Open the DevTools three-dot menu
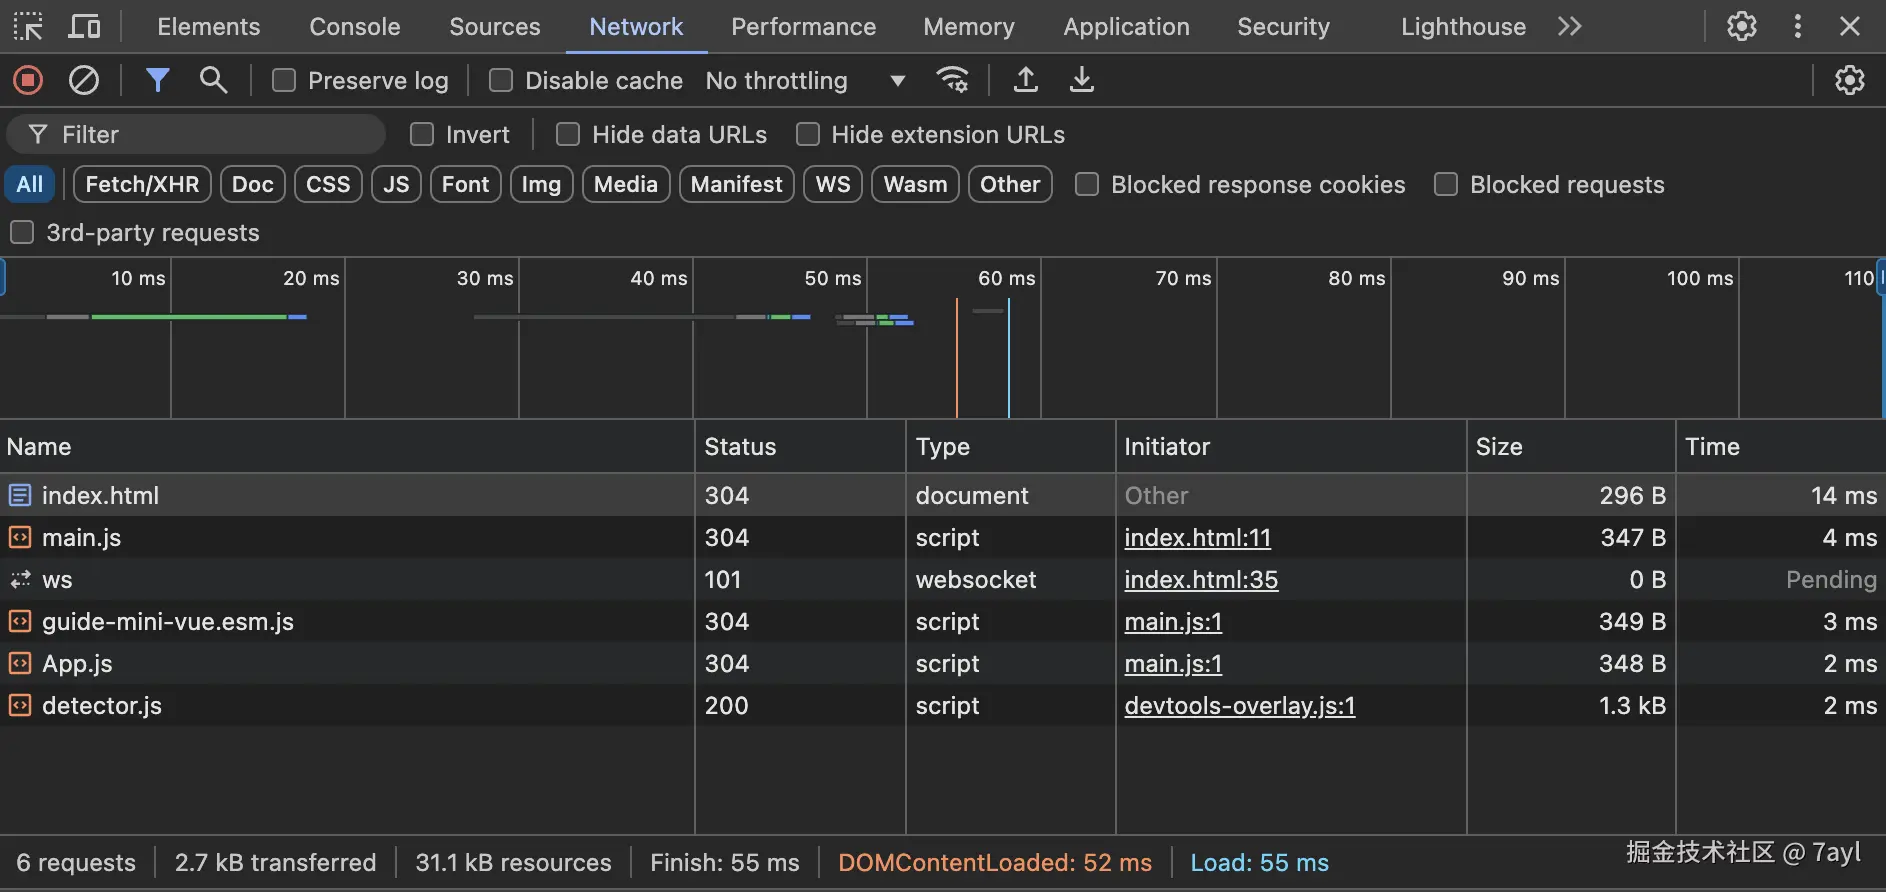The image size is (1886, 892). (x=1797, y=27)
